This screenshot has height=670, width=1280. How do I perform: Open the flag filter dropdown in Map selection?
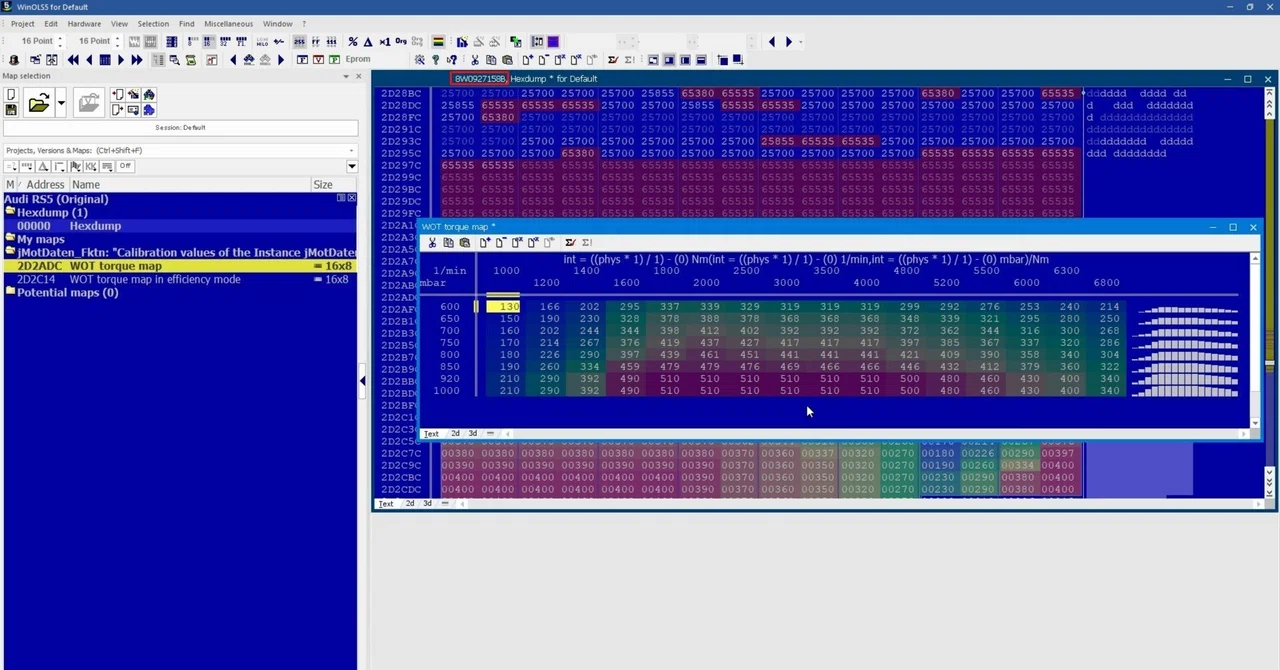[75, 166]
